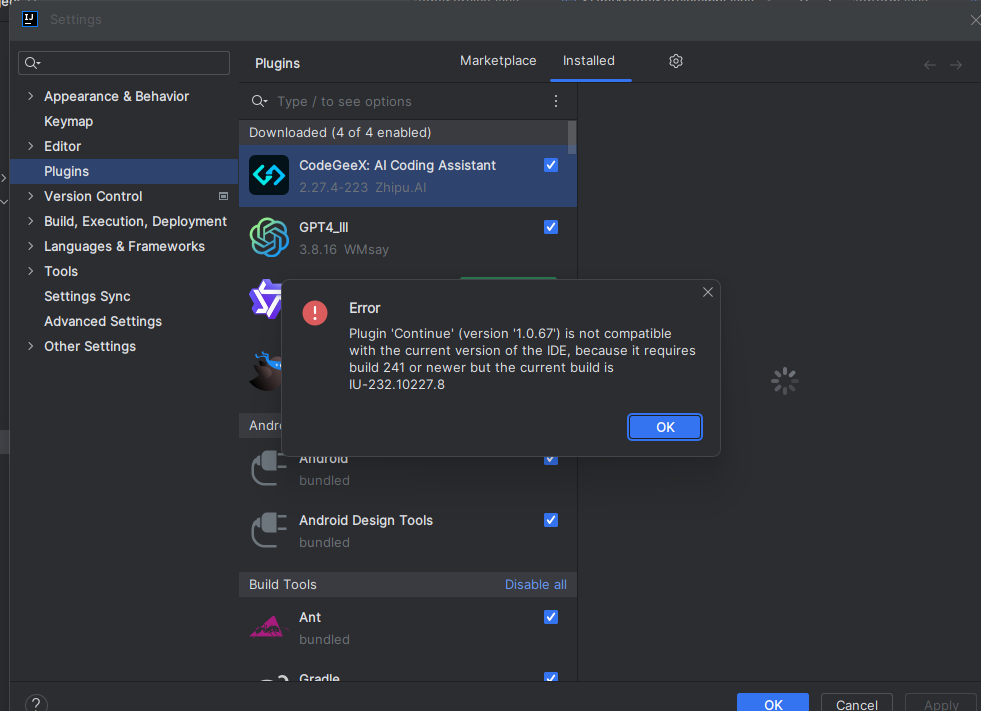Click OK in the Error dialog
The height and width of the screenshot is (711, 981).
point(665,427)
